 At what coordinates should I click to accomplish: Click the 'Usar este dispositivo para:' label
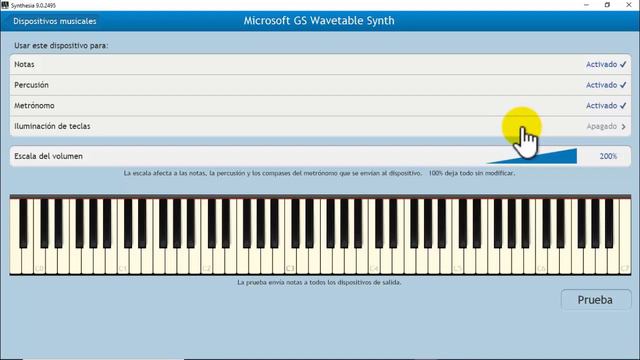click(x=61, y=46)
